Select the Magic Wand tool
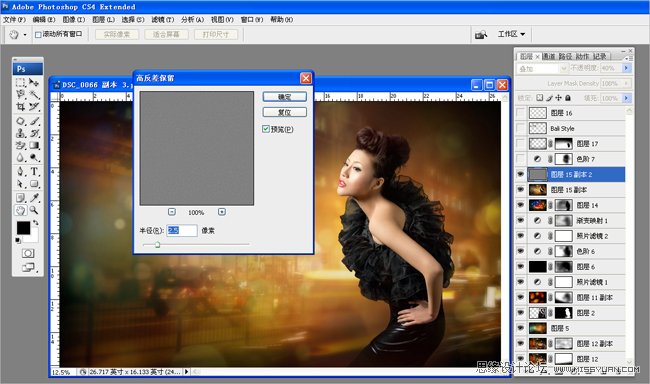Image resolution: width=650 pixels, height=384 pixels. point(34,95)
